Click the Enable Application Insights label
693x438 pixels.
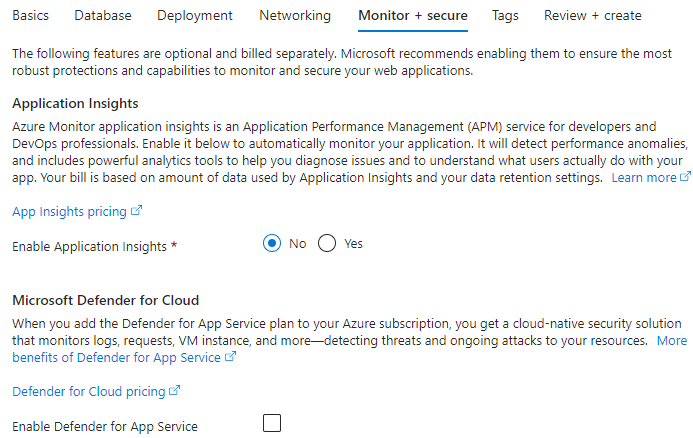point(89,246)
